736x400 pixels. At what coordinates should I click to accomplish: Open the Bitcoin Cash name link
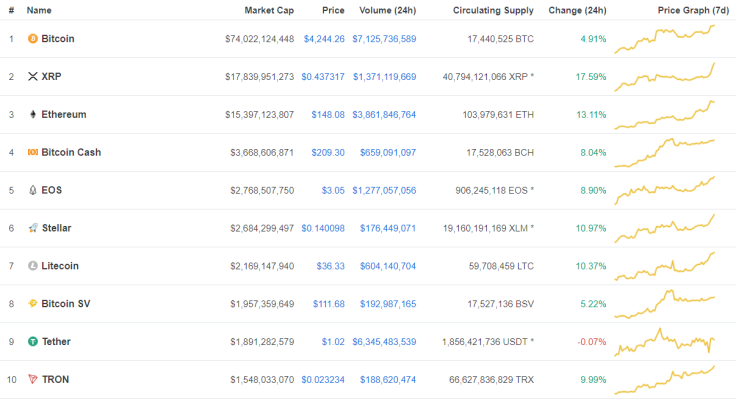coord(71,152)
